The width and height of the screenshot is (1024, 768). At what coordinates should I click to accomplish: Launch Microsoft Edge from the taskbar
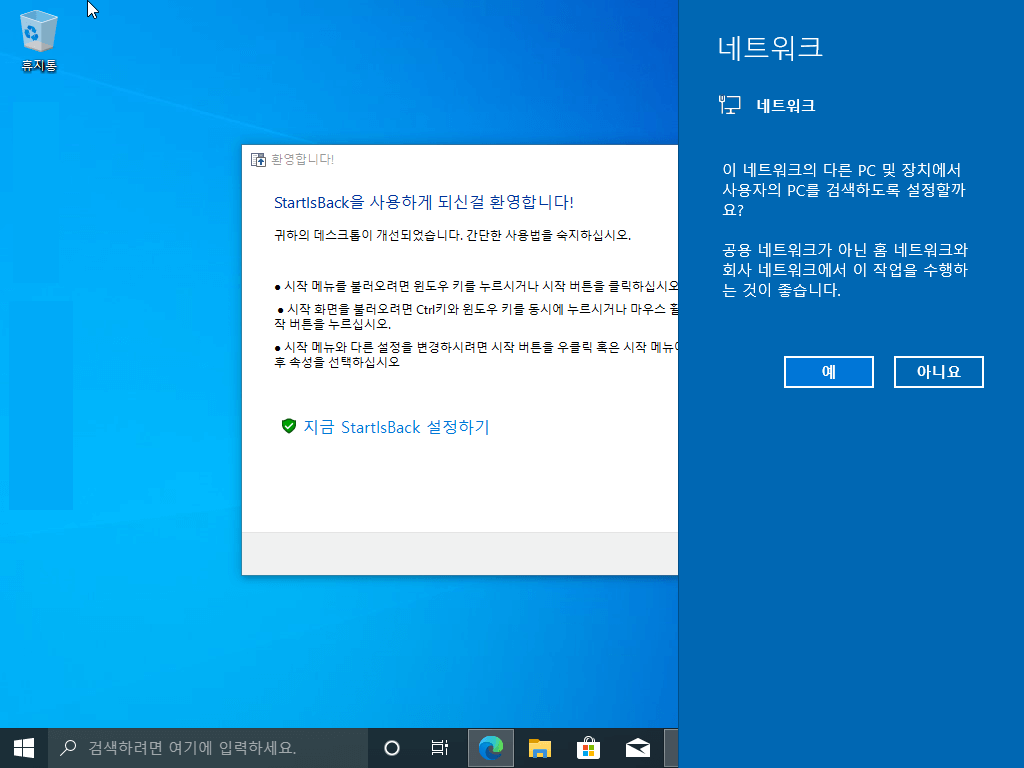coord(490,748)
